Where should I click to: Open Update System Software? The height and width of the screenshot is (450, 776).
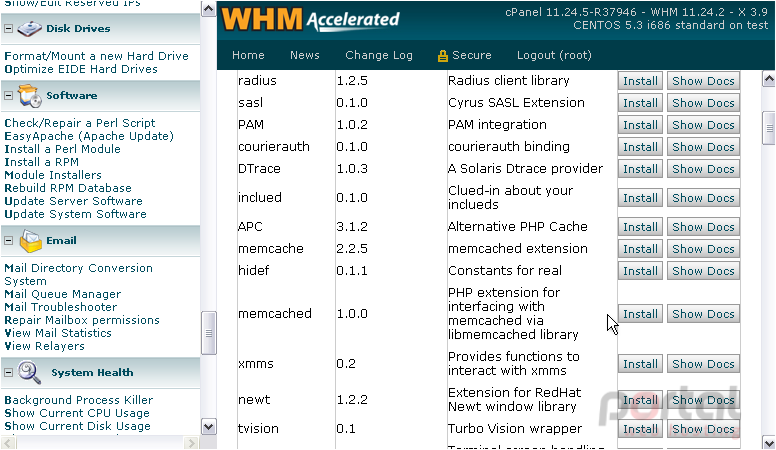[x=75, y=214]
